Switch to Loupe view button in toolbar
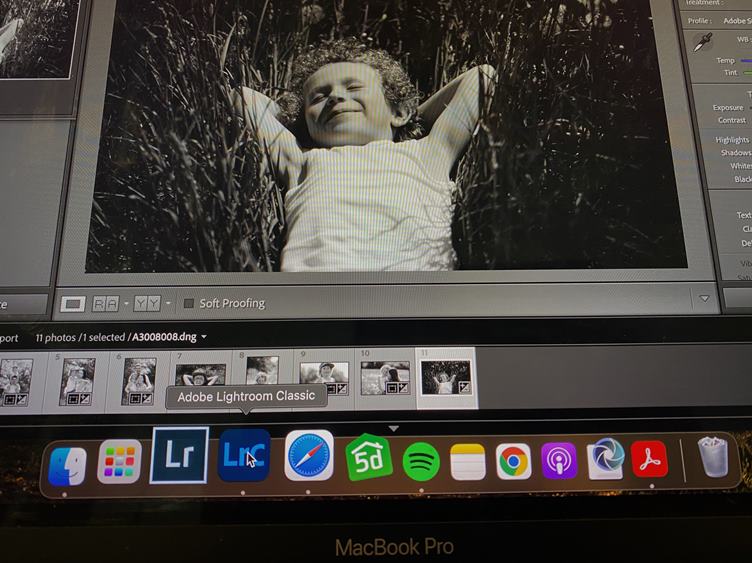This screenshot has height=563, width=752. point(73,304)
